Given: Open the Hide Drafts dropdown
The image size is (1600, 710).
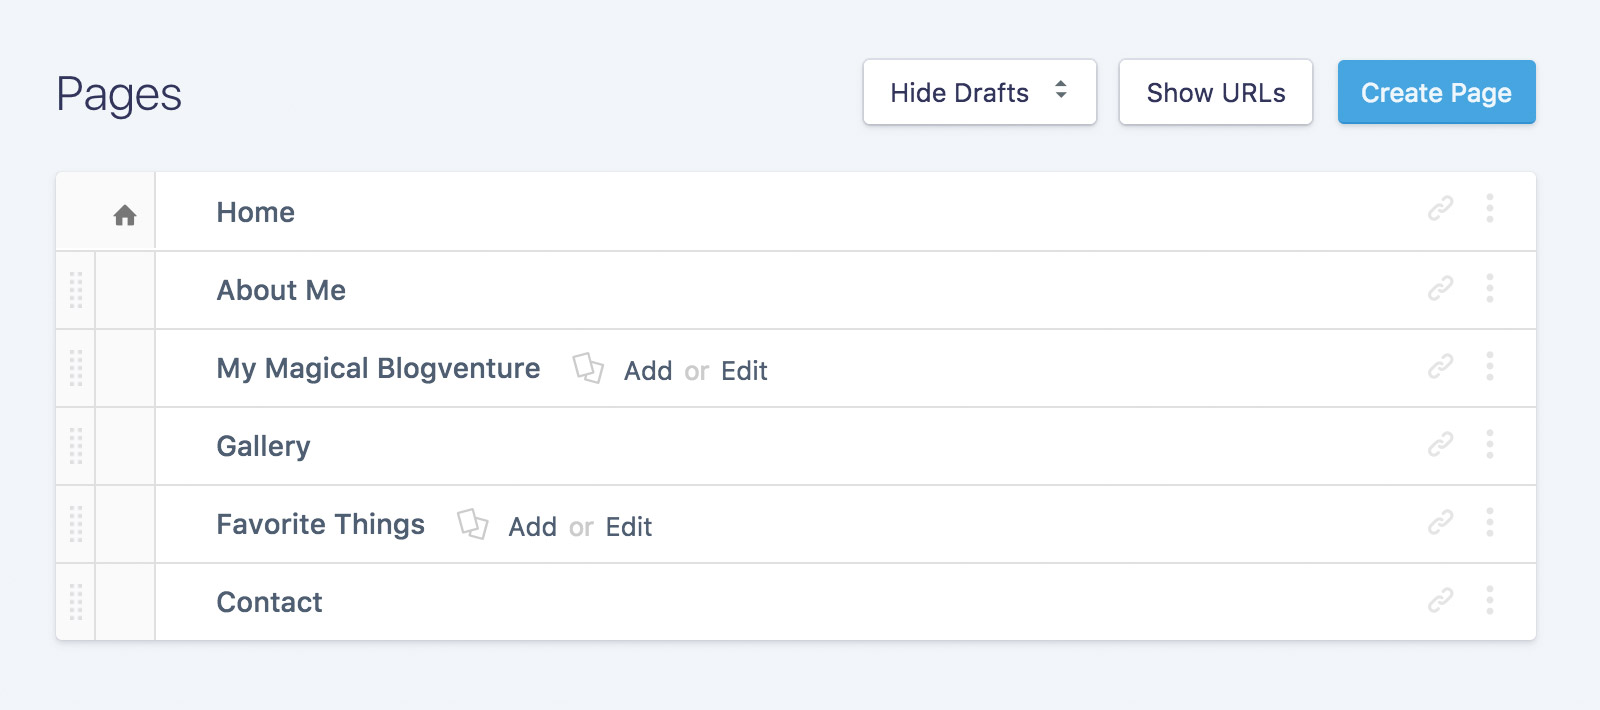Looking at the screenshot, I should (979, 92).
